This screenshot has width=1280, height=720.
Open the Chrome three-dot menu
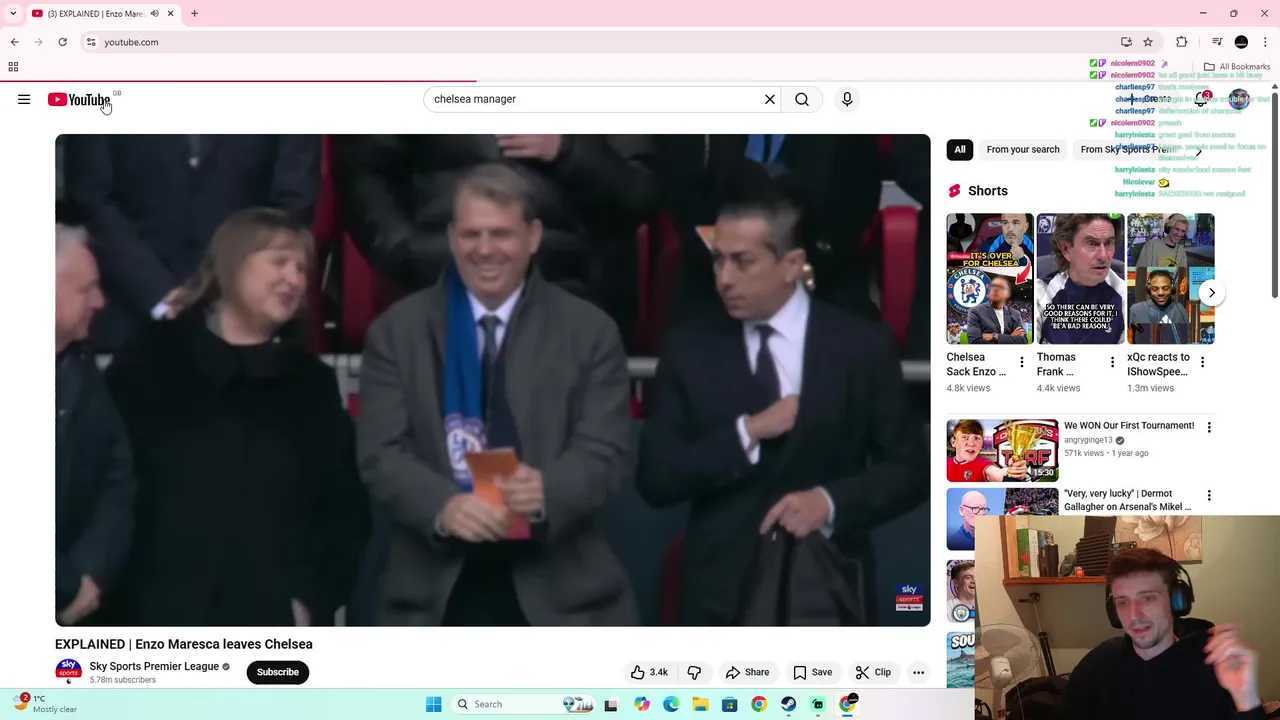click(1266, 42)
